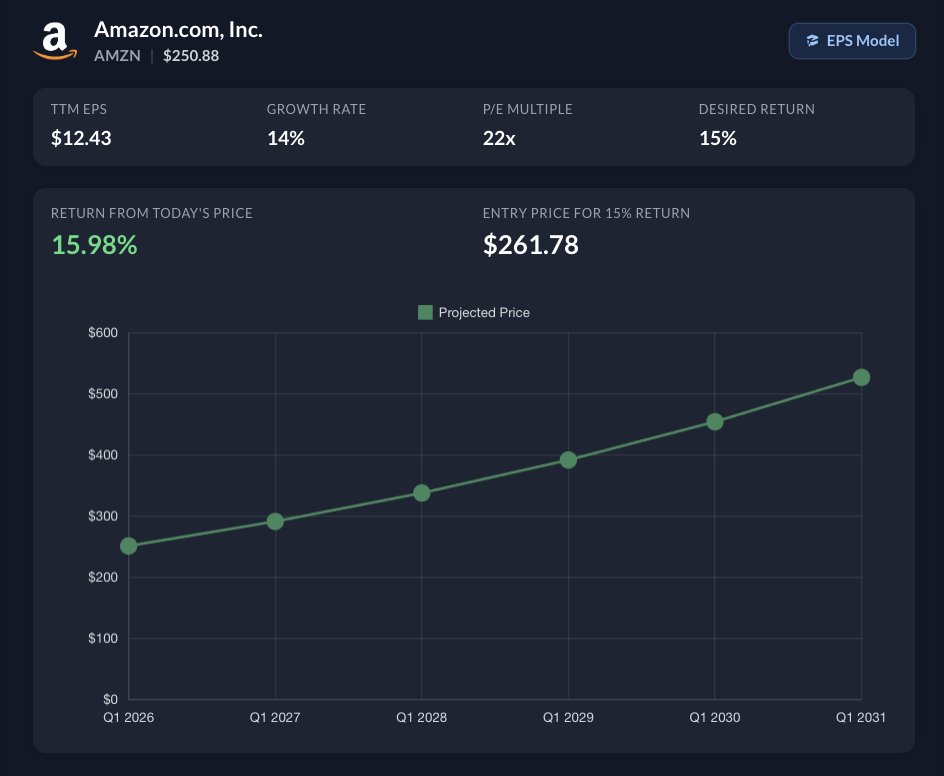Image resolution: width=944 pixels, height=776 pixels.
Task: Click the stack icon in EPS Model button
Action: point(812,41)
